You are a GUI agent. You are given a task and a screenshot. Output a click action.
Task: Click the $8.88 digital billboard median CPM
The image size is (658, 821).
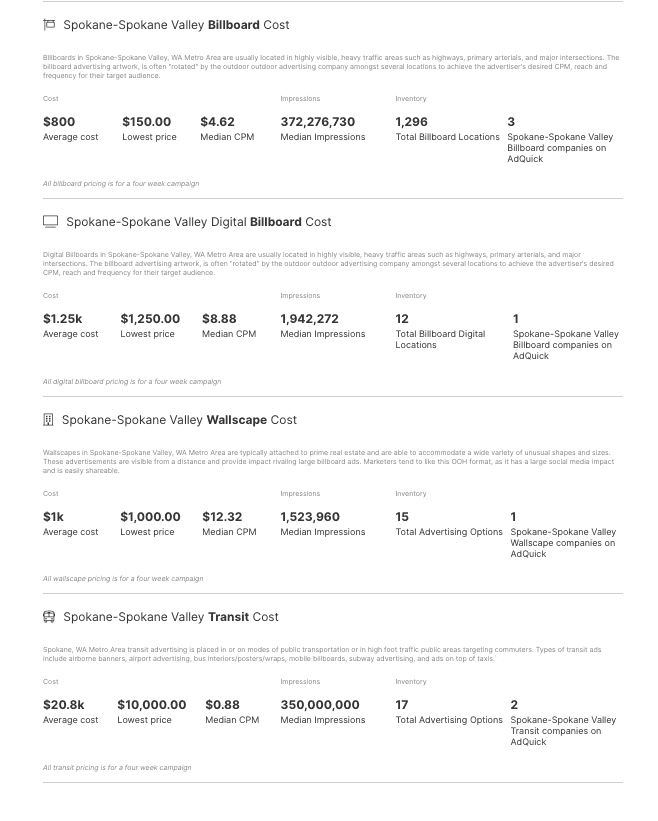click(x=219, y=318)
